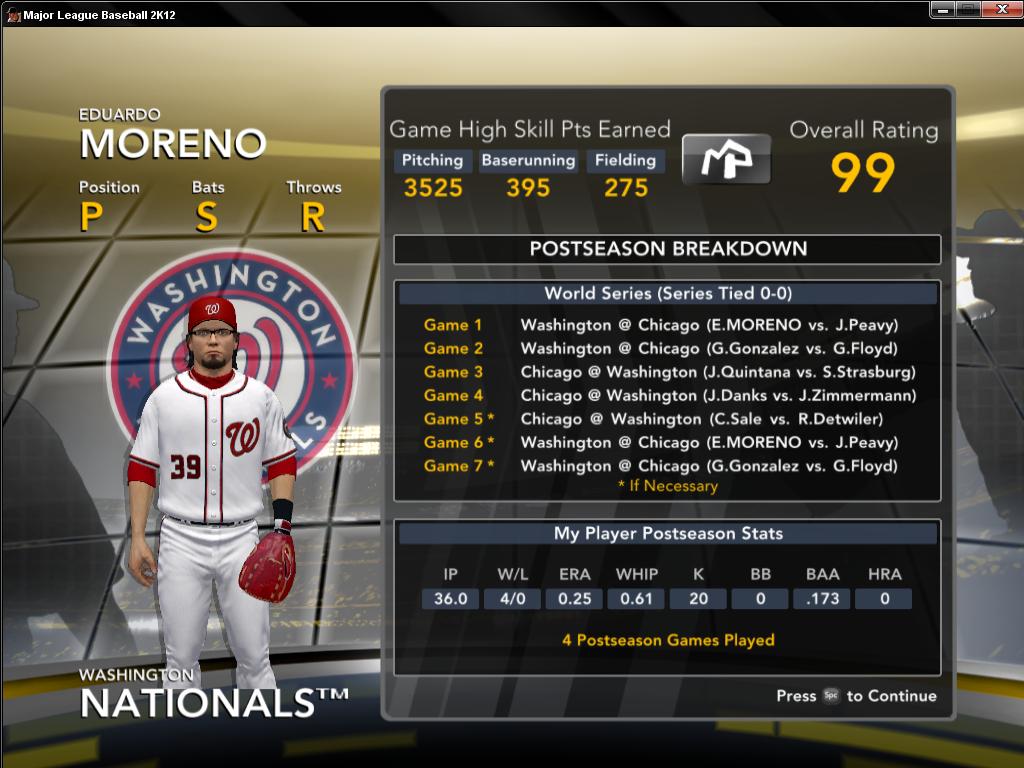Click Game 3 row J.Quintana vs. S.Strasburg
Image resolution: width=1024 pixels, height=768 pixels.
coord(669,372)
